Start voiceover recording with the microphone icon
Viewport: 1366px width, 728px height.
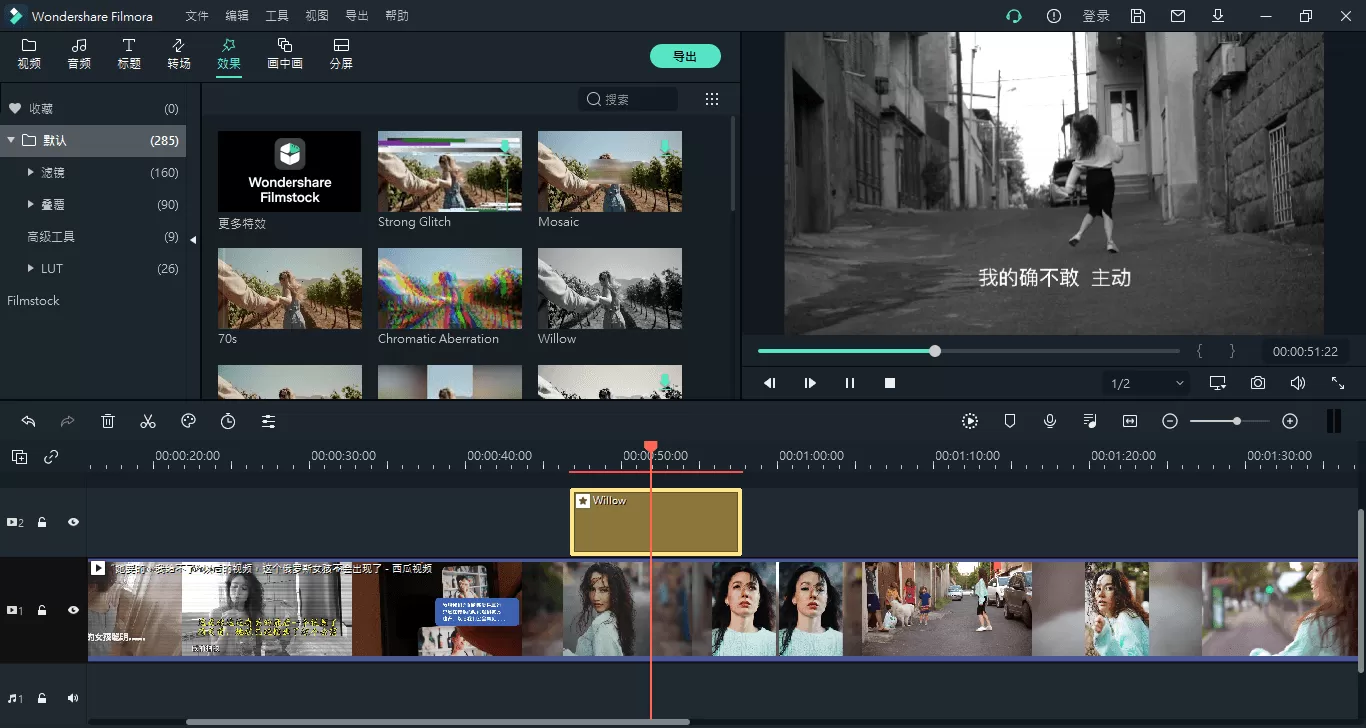pos(1050,421)
